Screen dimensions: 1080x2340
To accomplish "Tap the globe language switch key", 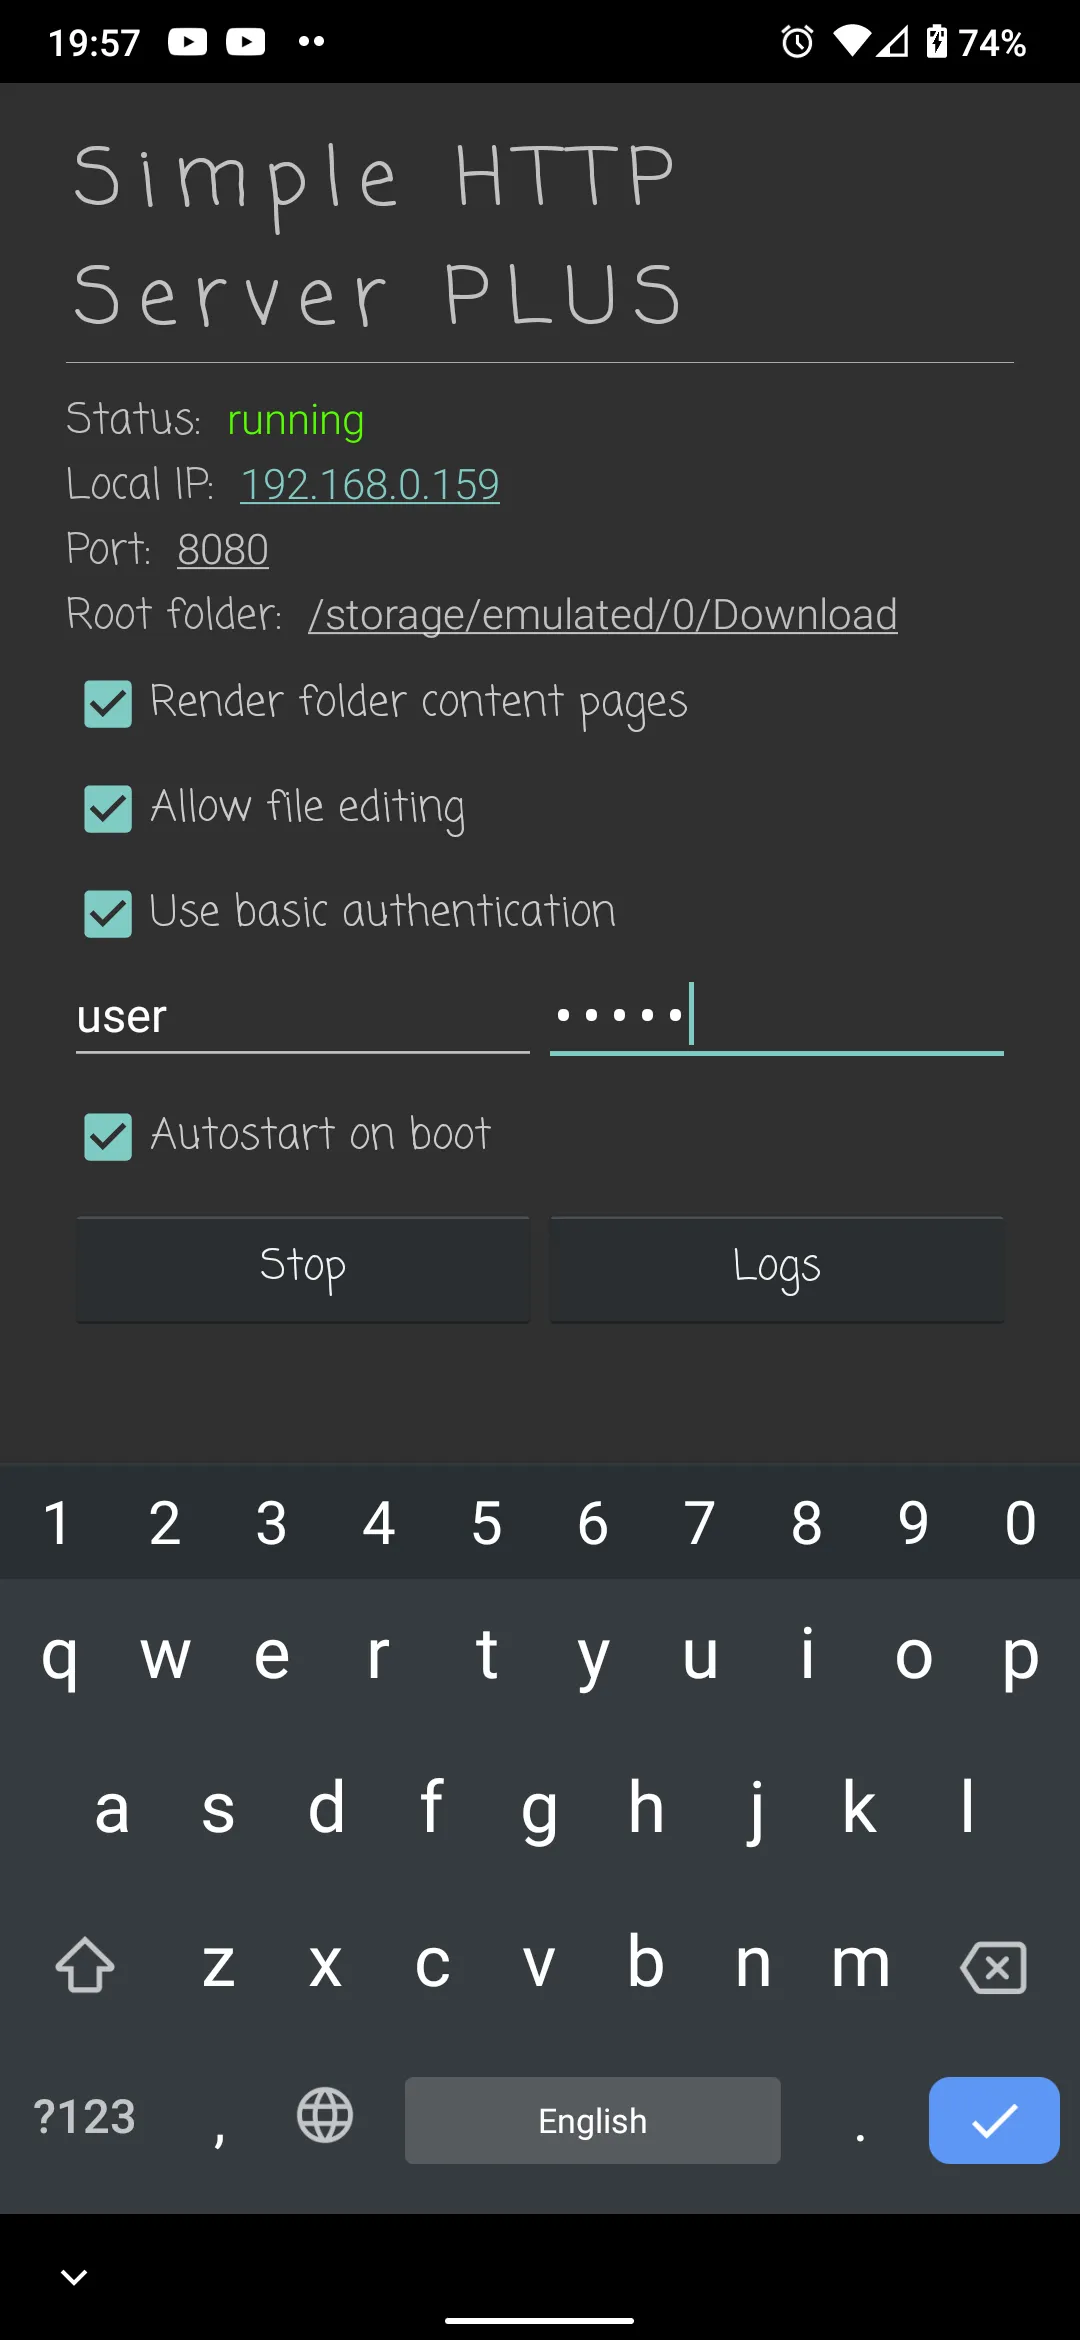I will pos(325,2115).
